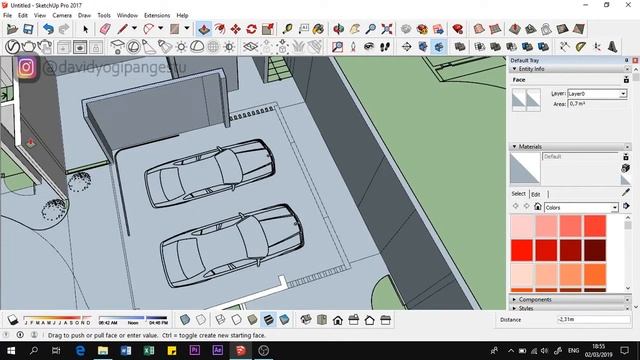Click the Open file icon
The image size is (640, 360).
pos(12,29)
